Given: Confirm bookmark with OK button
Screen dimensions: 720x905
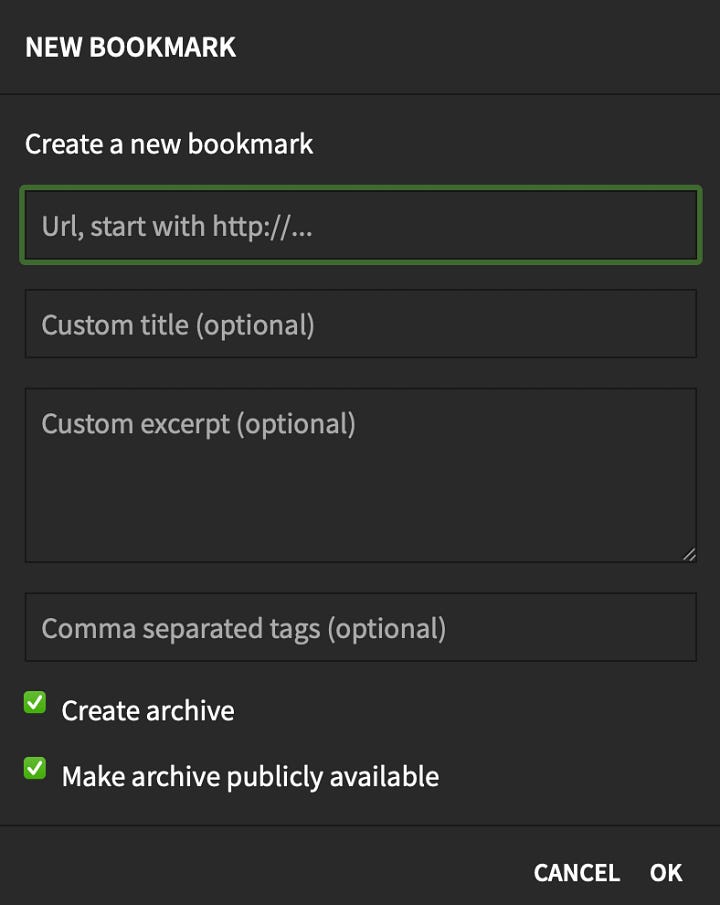Looking at the screenshot, I should click(x=666, y=873).
